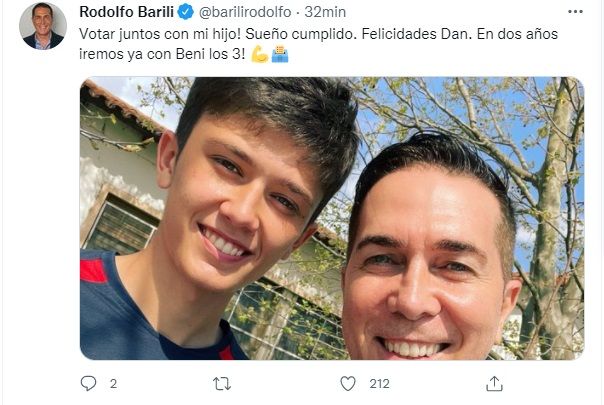Click the flexed bicep emoji

(x=260, y=54)
